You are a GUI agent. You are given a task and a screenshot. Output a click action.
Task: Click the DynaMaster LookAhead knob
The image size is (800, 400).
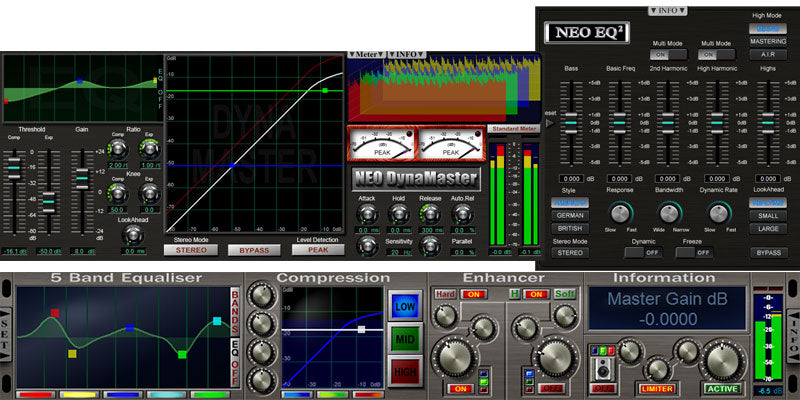(x=133, y=235)
